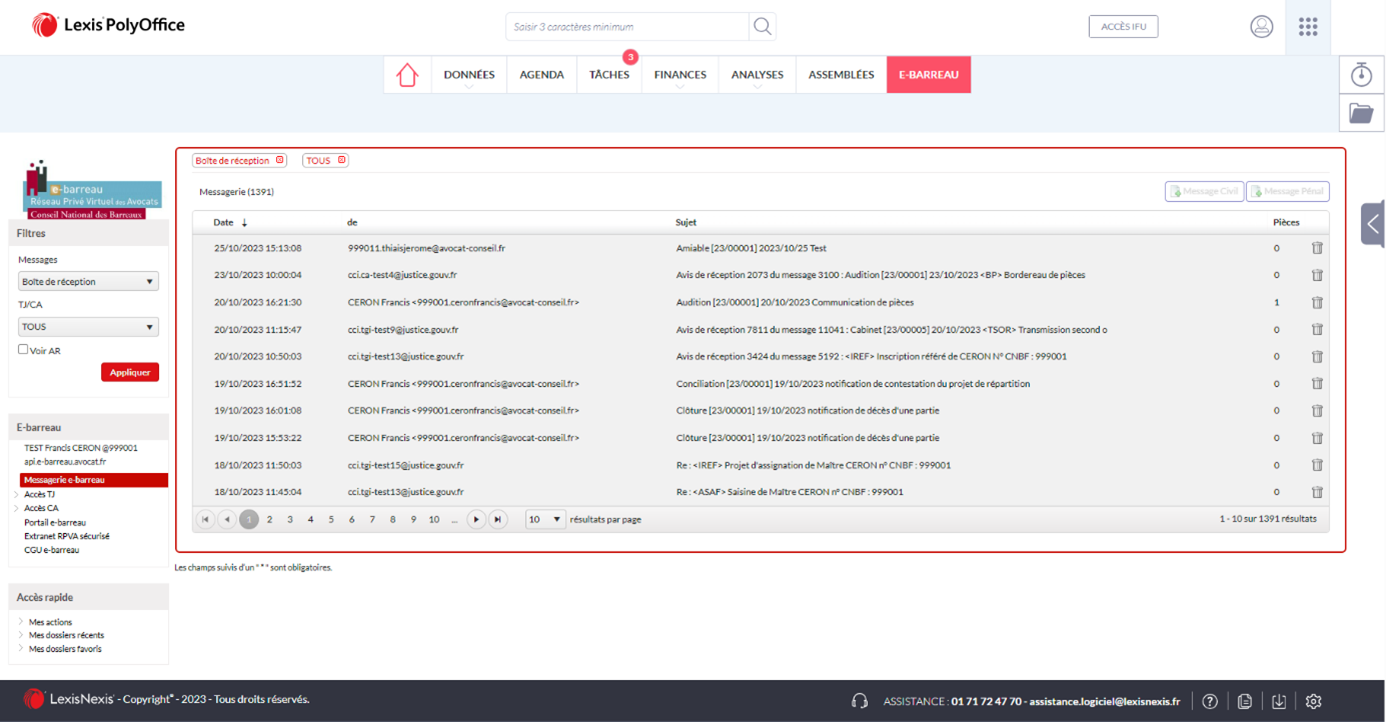Open the timer stopwatch icon

[x=1361, y=74]
